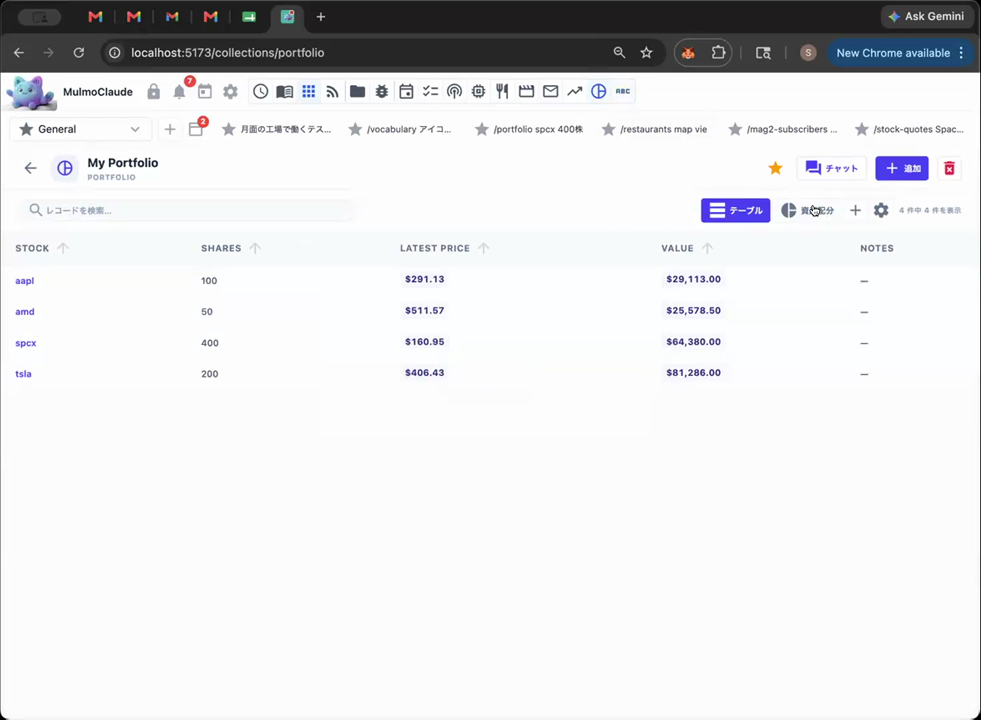Click the Chrome address bar URL

(228, 53)
